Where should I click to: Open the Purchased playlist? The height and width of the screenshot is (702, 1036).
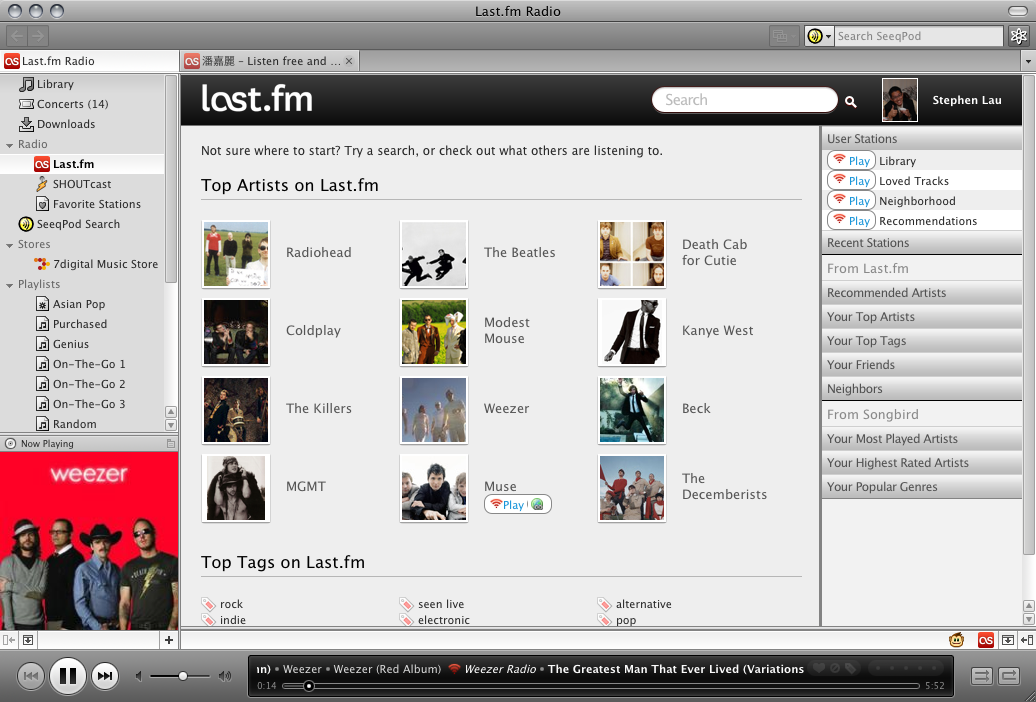click(x=71, y=324)
